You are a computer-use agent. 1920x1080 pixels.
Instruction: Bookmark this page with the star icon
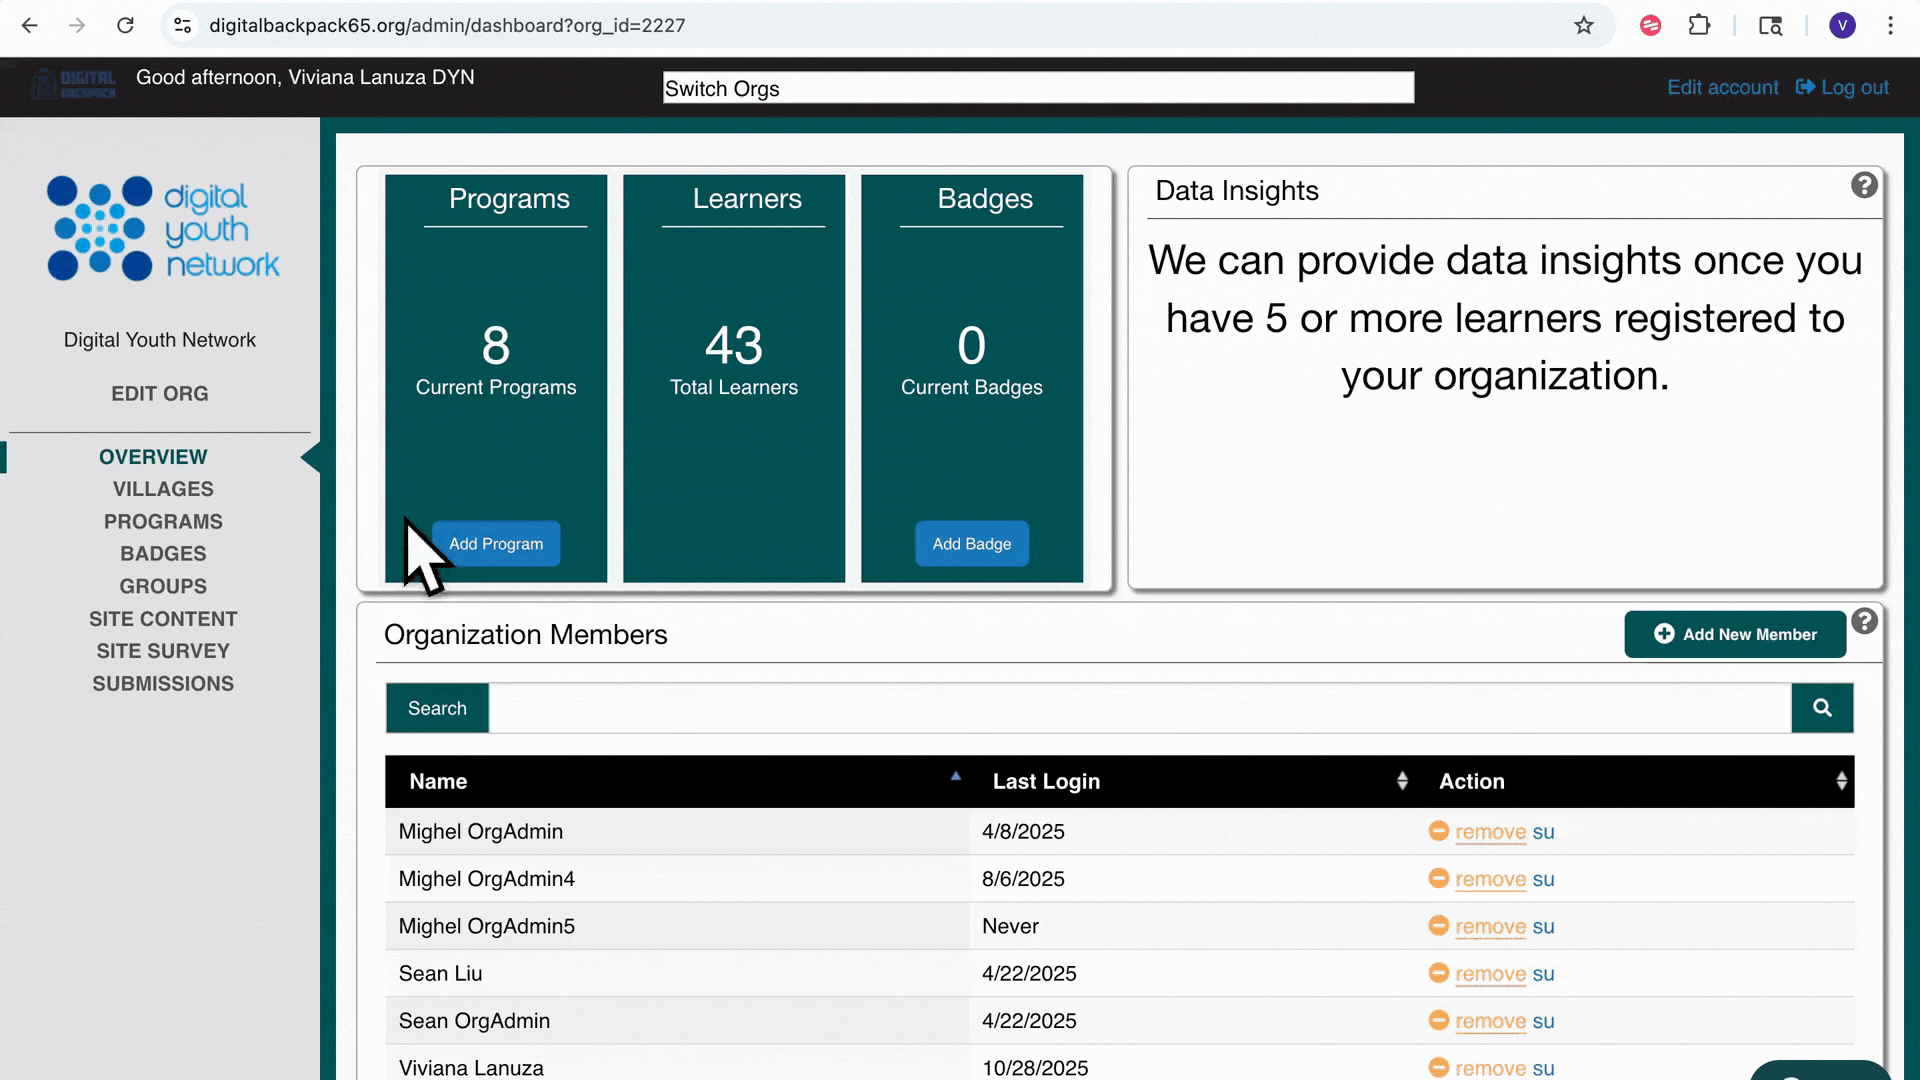1584,25
